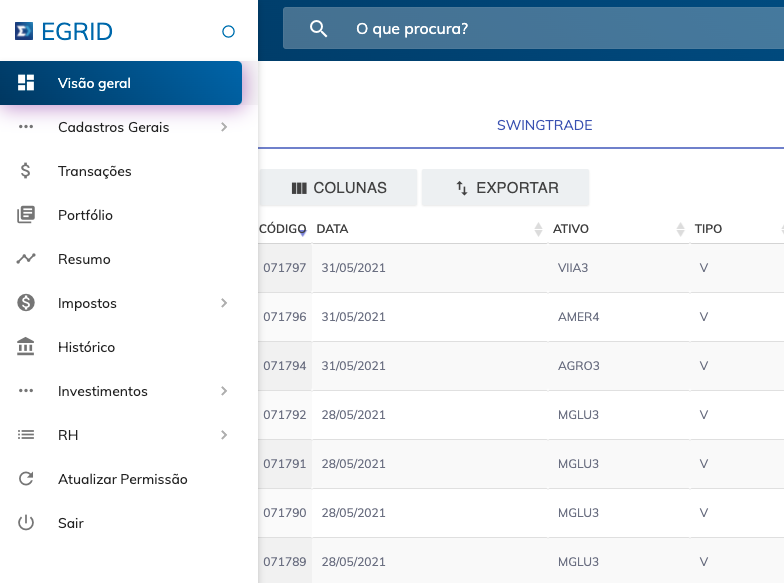This screenshot has width=784, height=583.
Task: Click the EXPORTAR button
Action: tap(506, 188)
